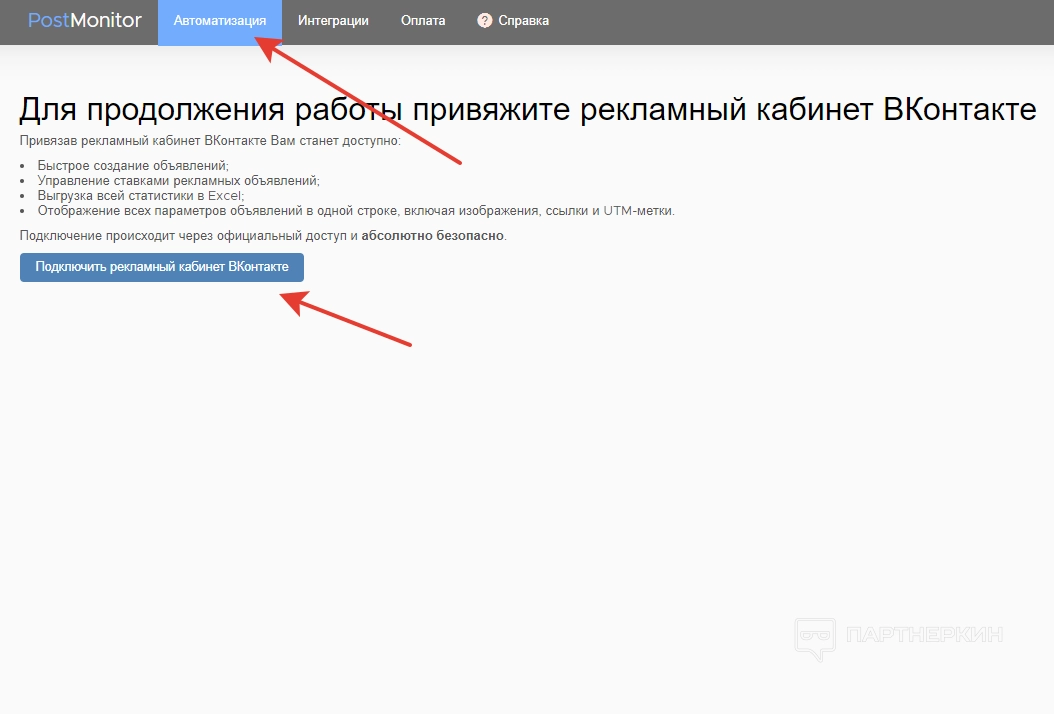The width and height of the screenshot is (1054, 714).
Task: Go to the Оплата section
Action: click(423, 21)
